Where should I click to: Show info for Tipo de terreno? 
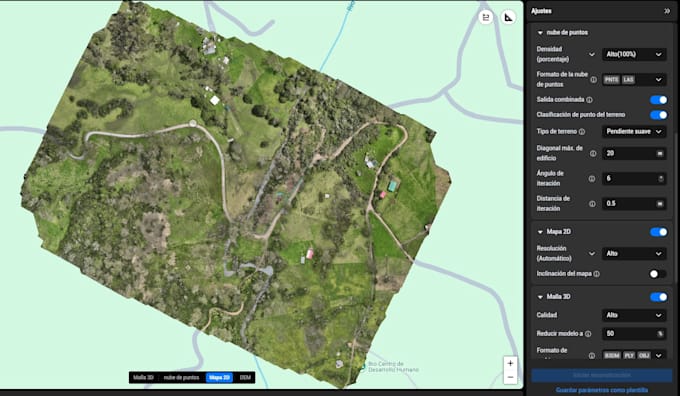point(582,131)
